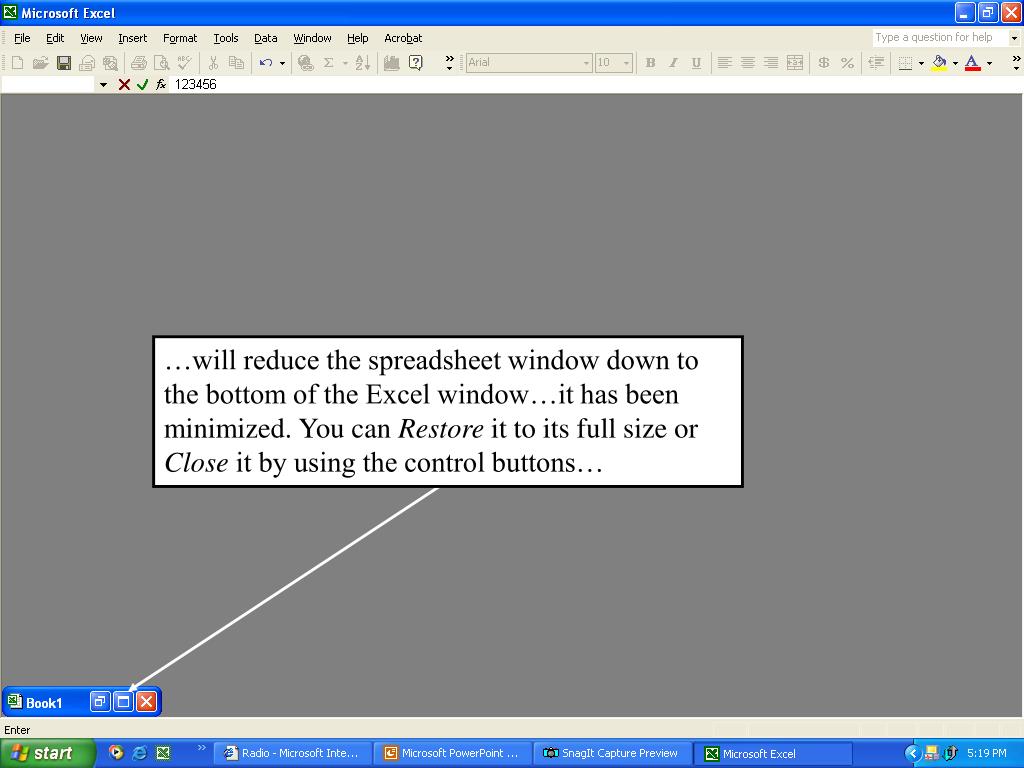The height and width of the screenshot is (768, 1024).
Task: Open the Undo history dropdown arrow
Action: (x=282, y=63)
